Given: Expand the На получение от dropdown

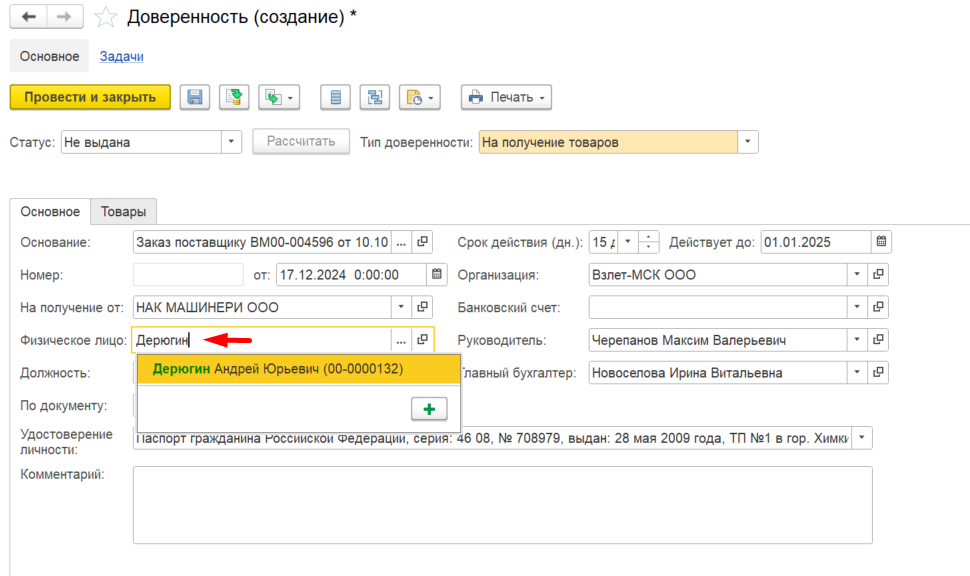Looking at the screenshot, I should click(401, 307).
